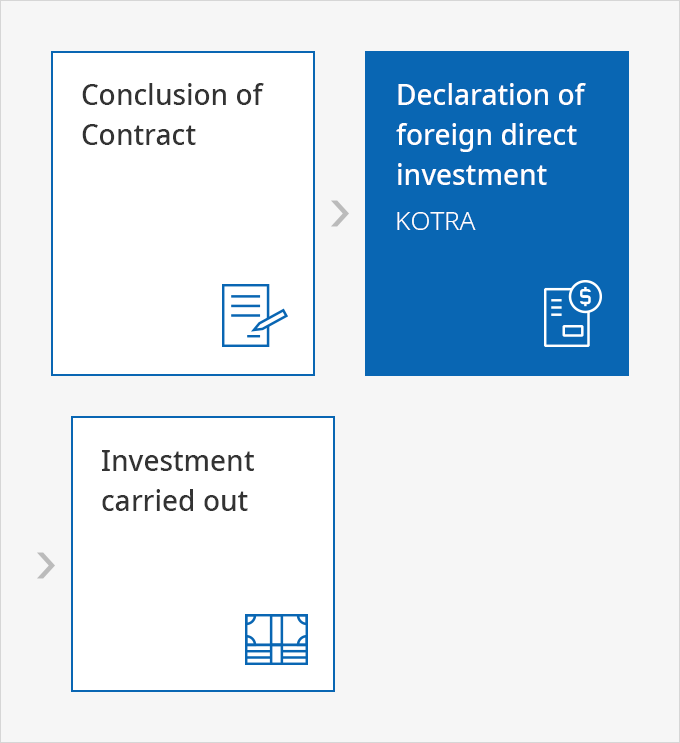Click the vertical band on money bundle icon

point(276,639)
